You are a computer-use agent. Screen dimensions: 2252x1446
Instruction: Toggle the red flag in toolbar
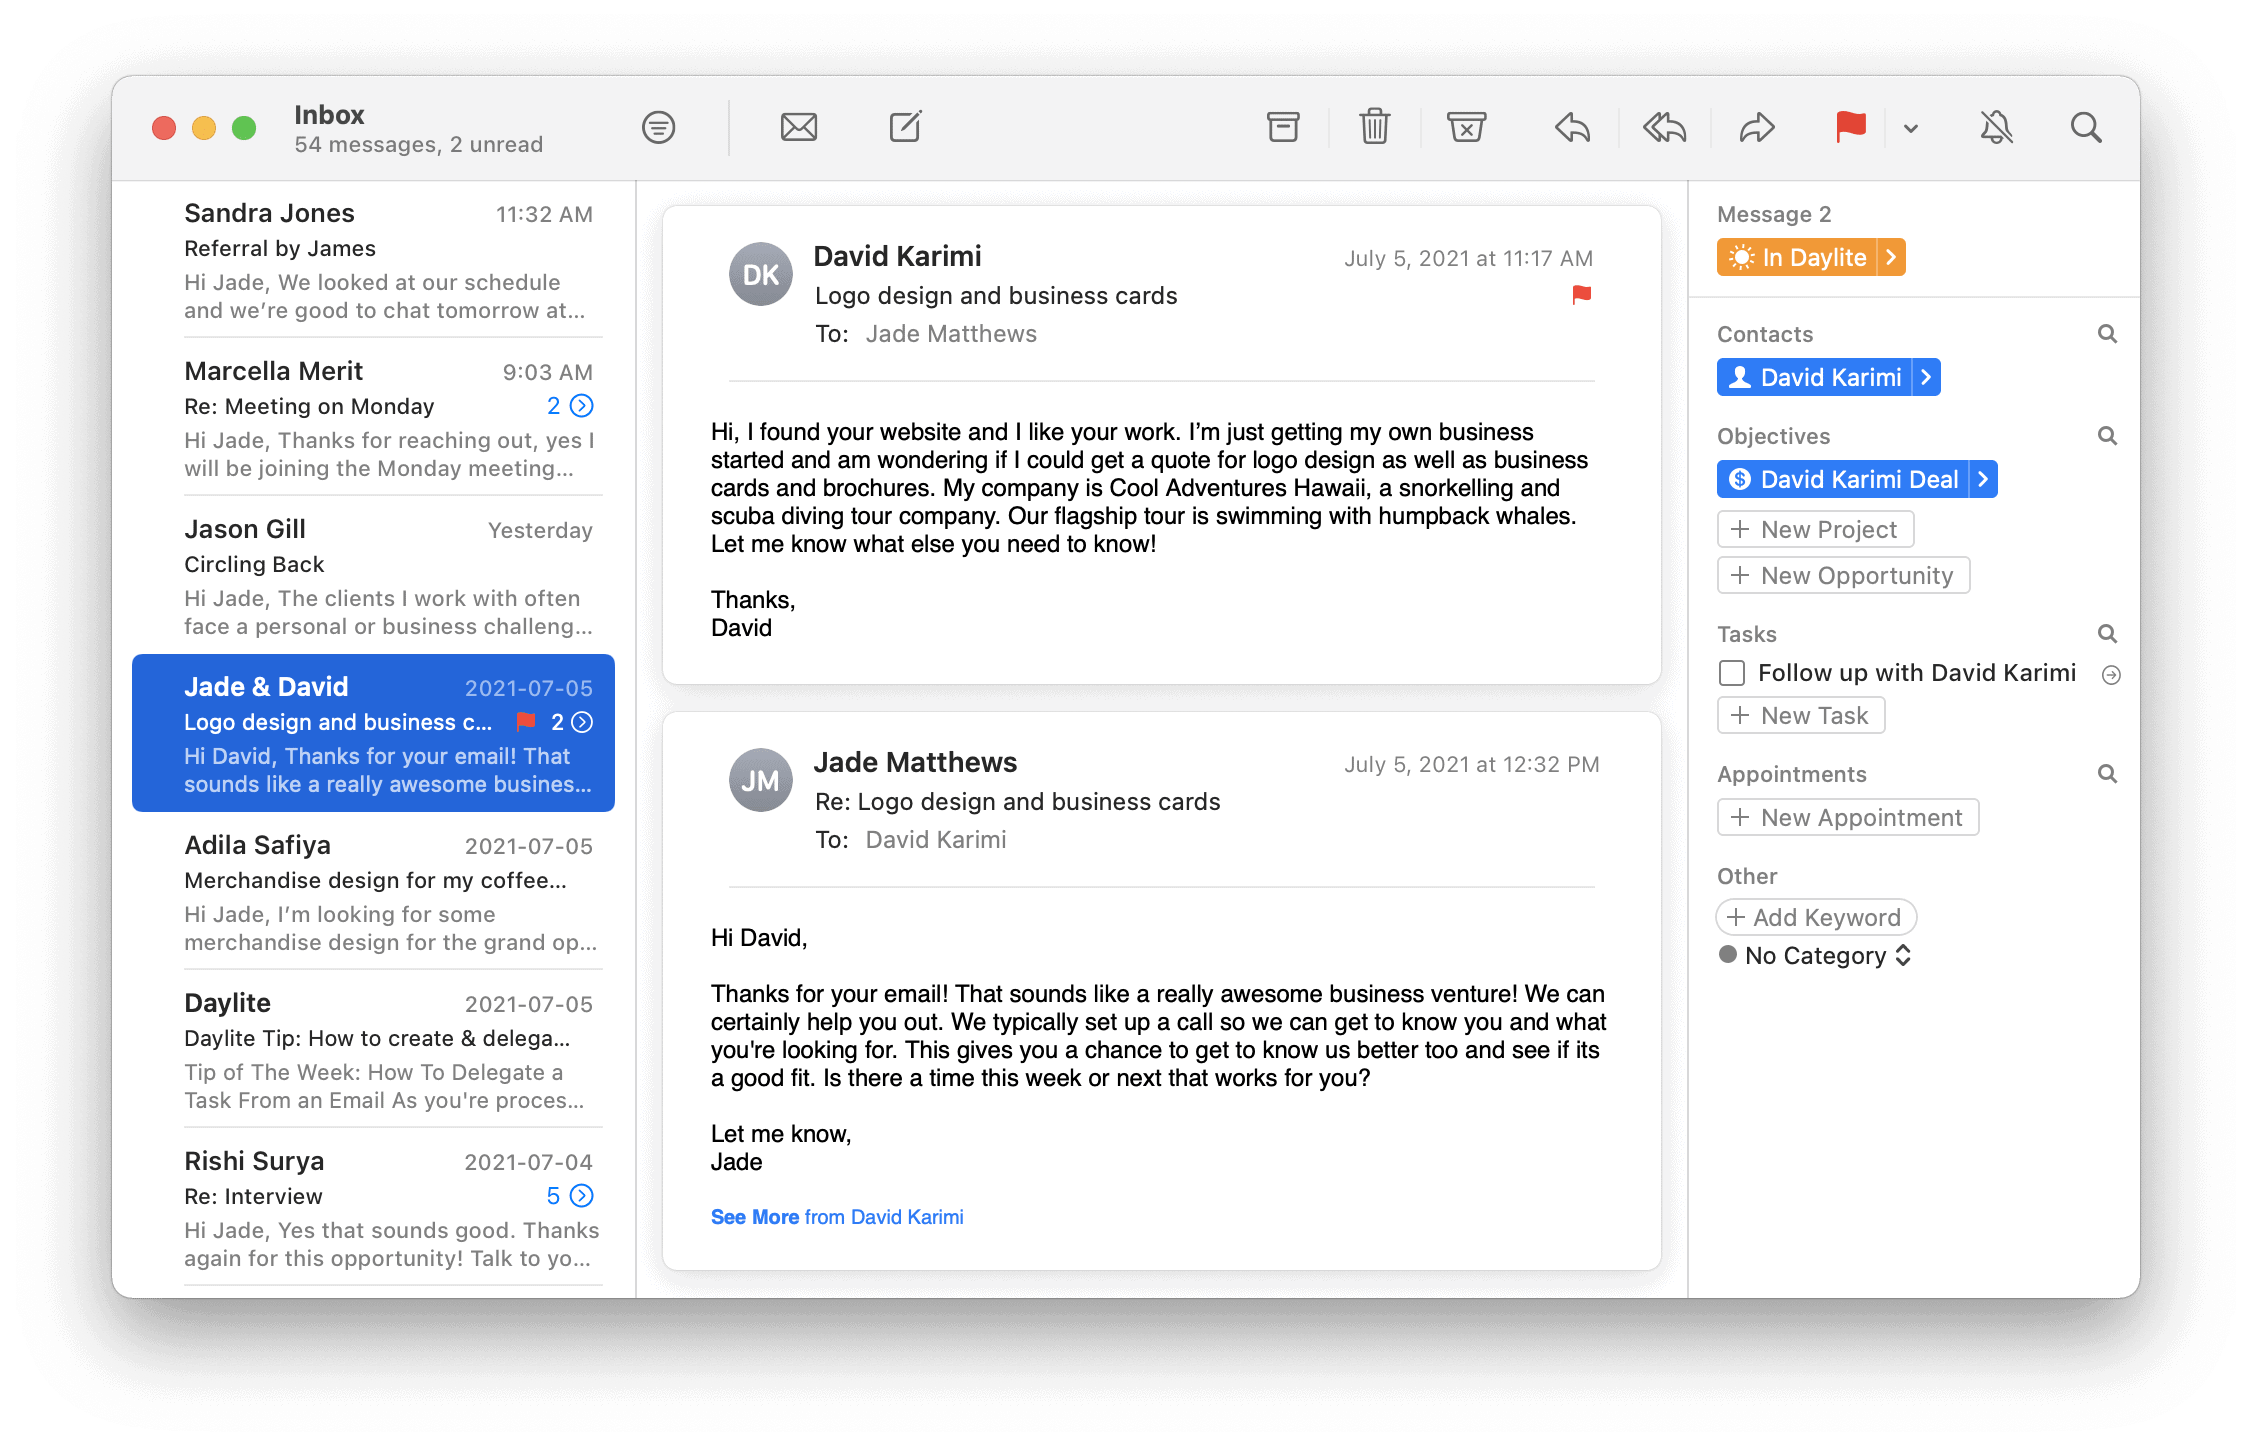tap(1850, 128)
